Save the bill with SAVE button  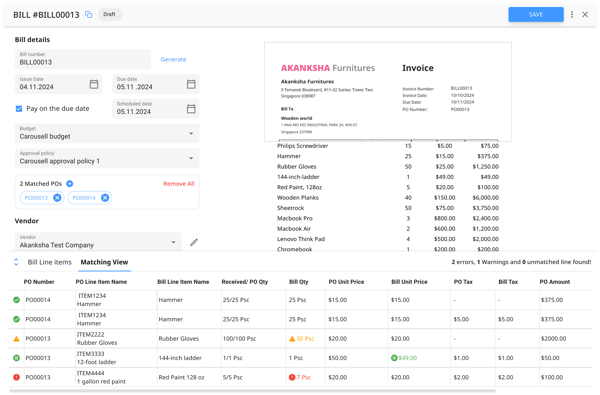coord(536,15)
